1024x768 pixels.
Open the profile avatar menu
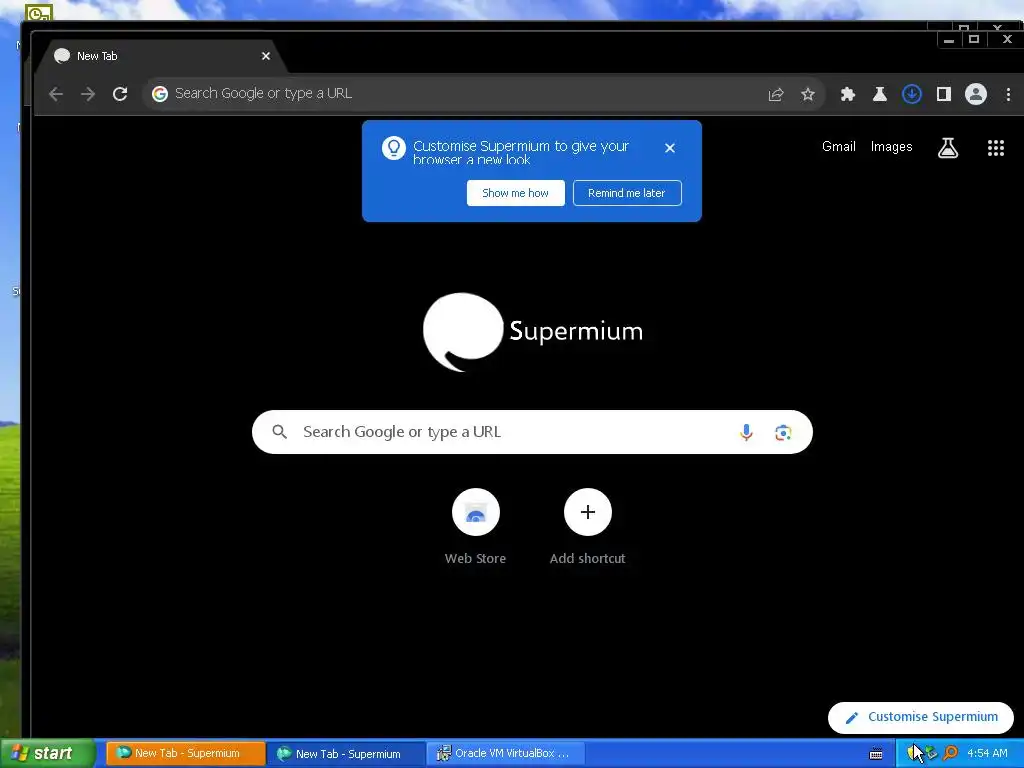[976, 94]
